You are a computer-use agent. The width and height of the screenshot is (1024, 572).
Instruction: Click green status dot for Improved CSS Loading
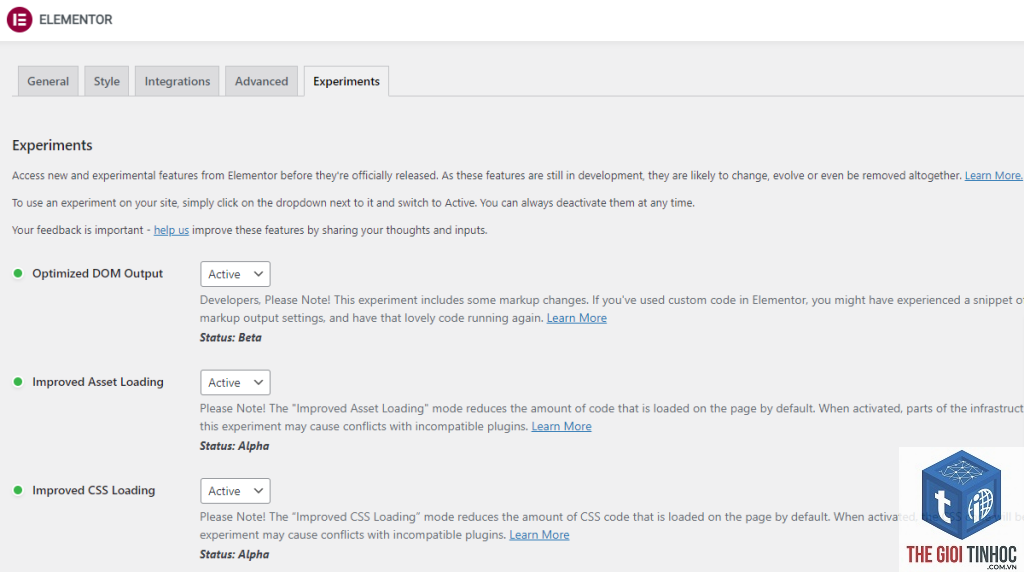pos(18,490)
